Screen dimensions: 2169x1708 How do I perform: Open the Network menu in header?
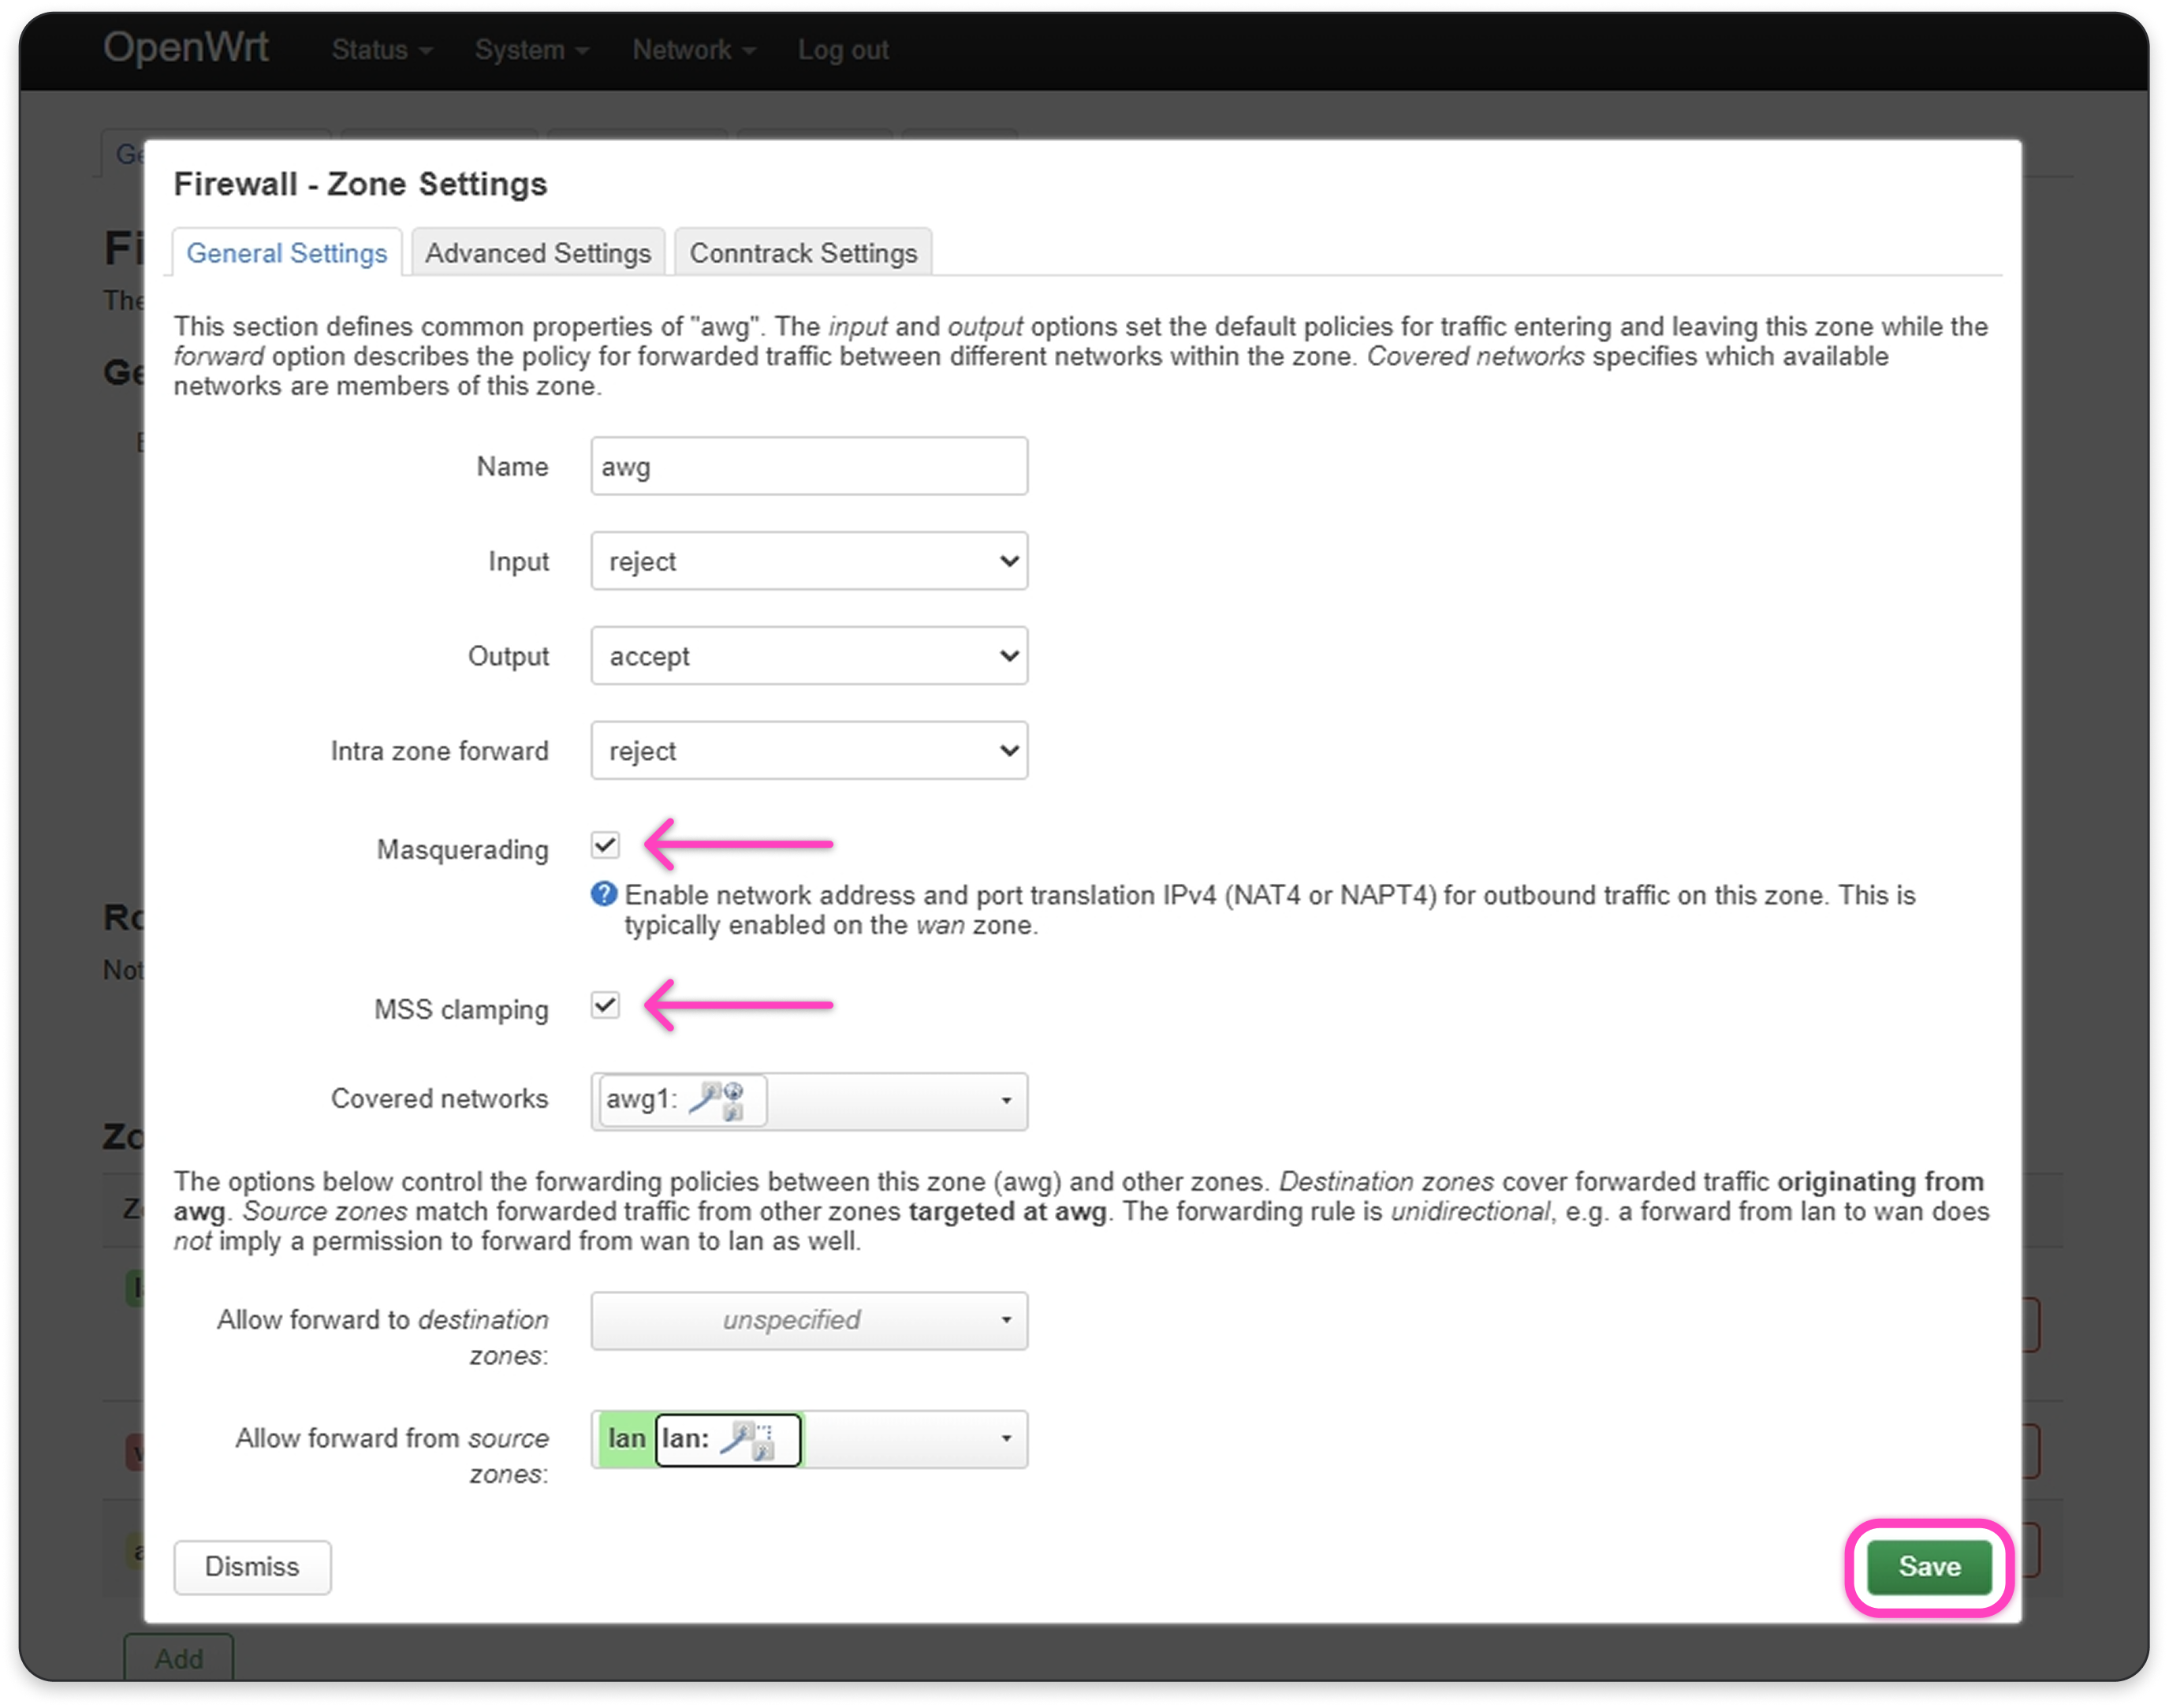692,50
